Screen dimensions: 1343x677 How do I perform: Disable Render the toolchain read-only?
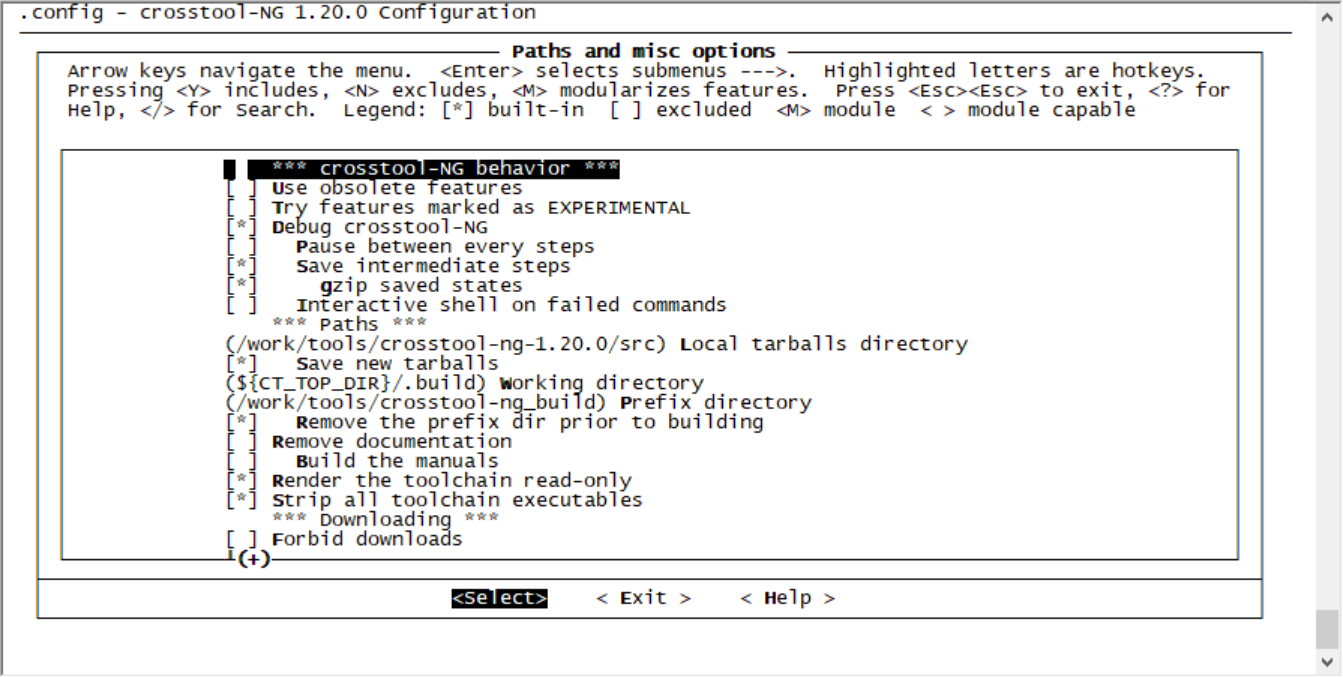coord(241,480)
